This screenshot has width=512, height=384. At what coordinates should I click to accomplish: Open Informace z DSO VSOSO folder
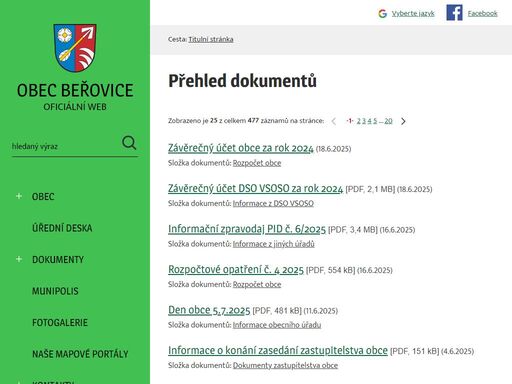(273, 203)
